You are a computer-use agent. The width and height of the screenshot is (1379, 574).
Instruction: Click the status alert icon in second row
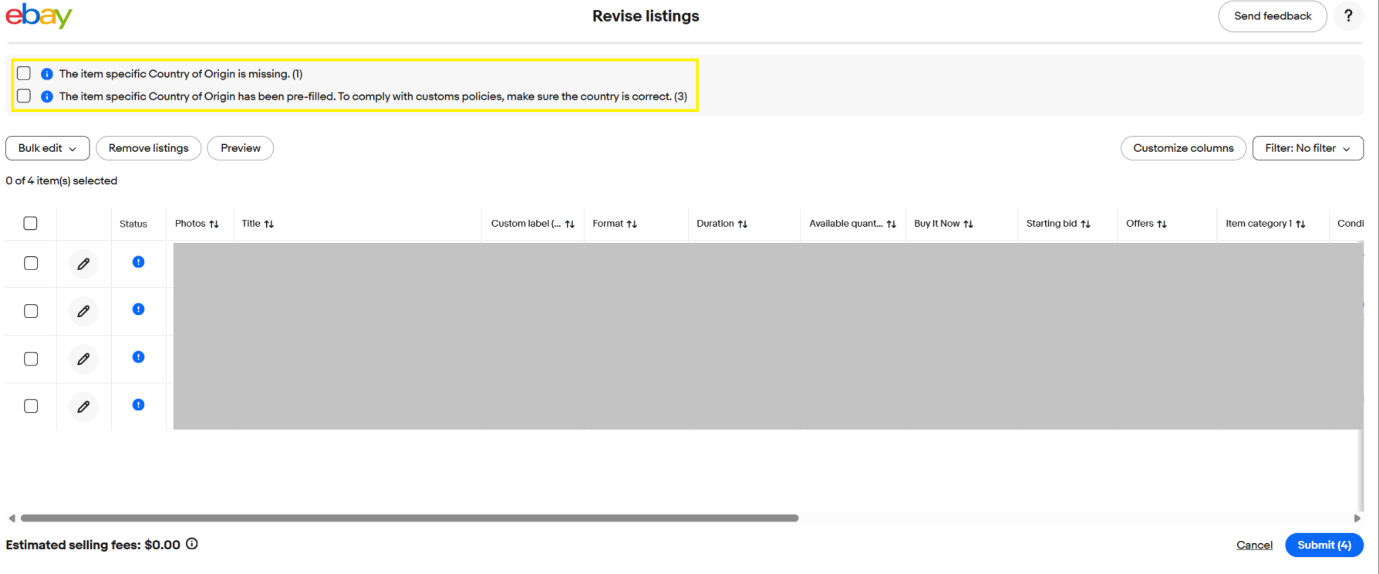pos(138,309)
